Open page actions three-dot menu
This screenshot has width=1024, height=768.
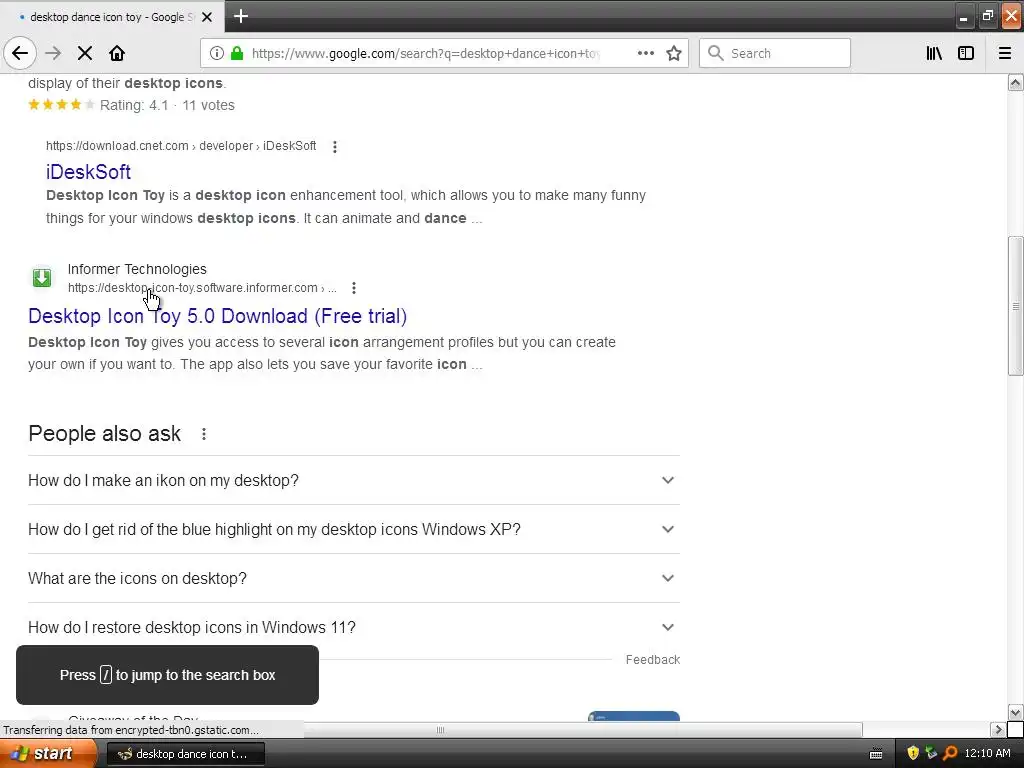point(645,54)
